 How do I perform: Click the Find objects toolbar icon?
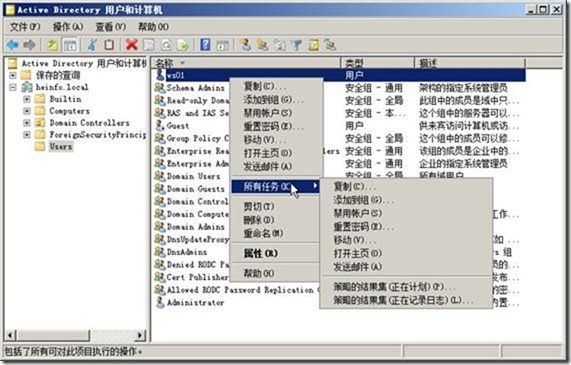click(x=314, y=45)
